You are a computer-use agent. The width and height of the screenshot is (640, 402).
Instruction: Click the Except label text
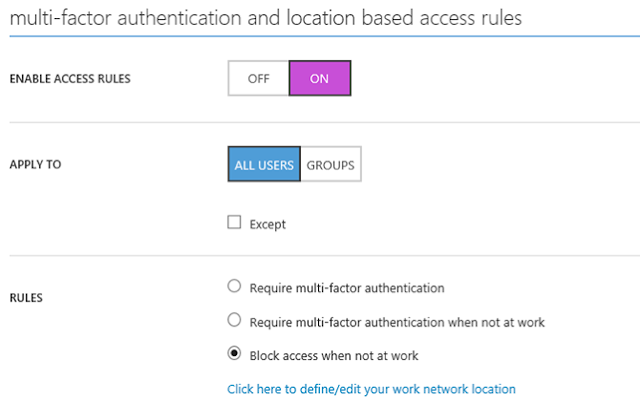click(267, 224)
